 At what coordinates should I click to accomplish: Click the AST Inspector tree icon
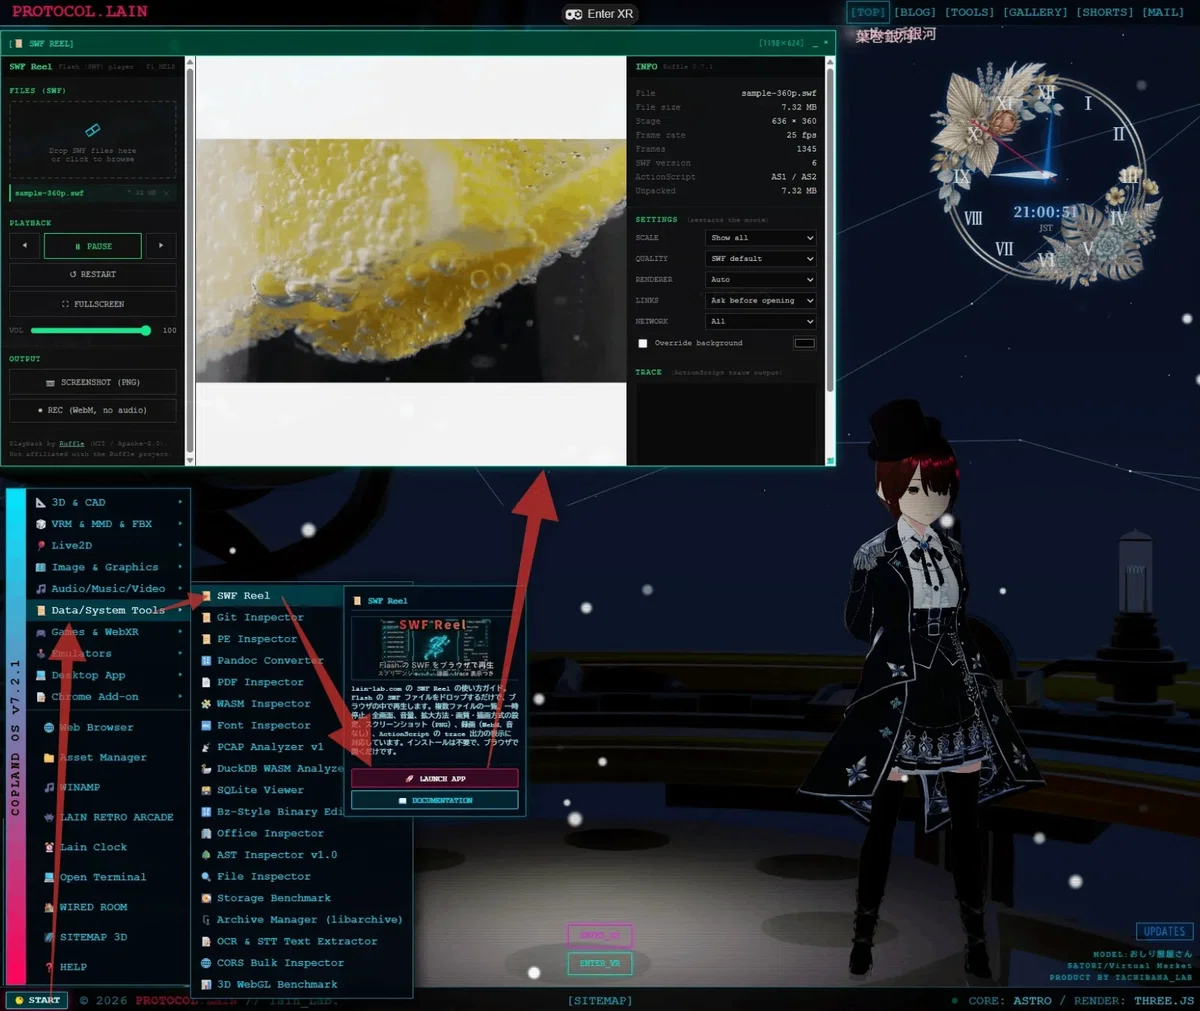coord(206,855)
